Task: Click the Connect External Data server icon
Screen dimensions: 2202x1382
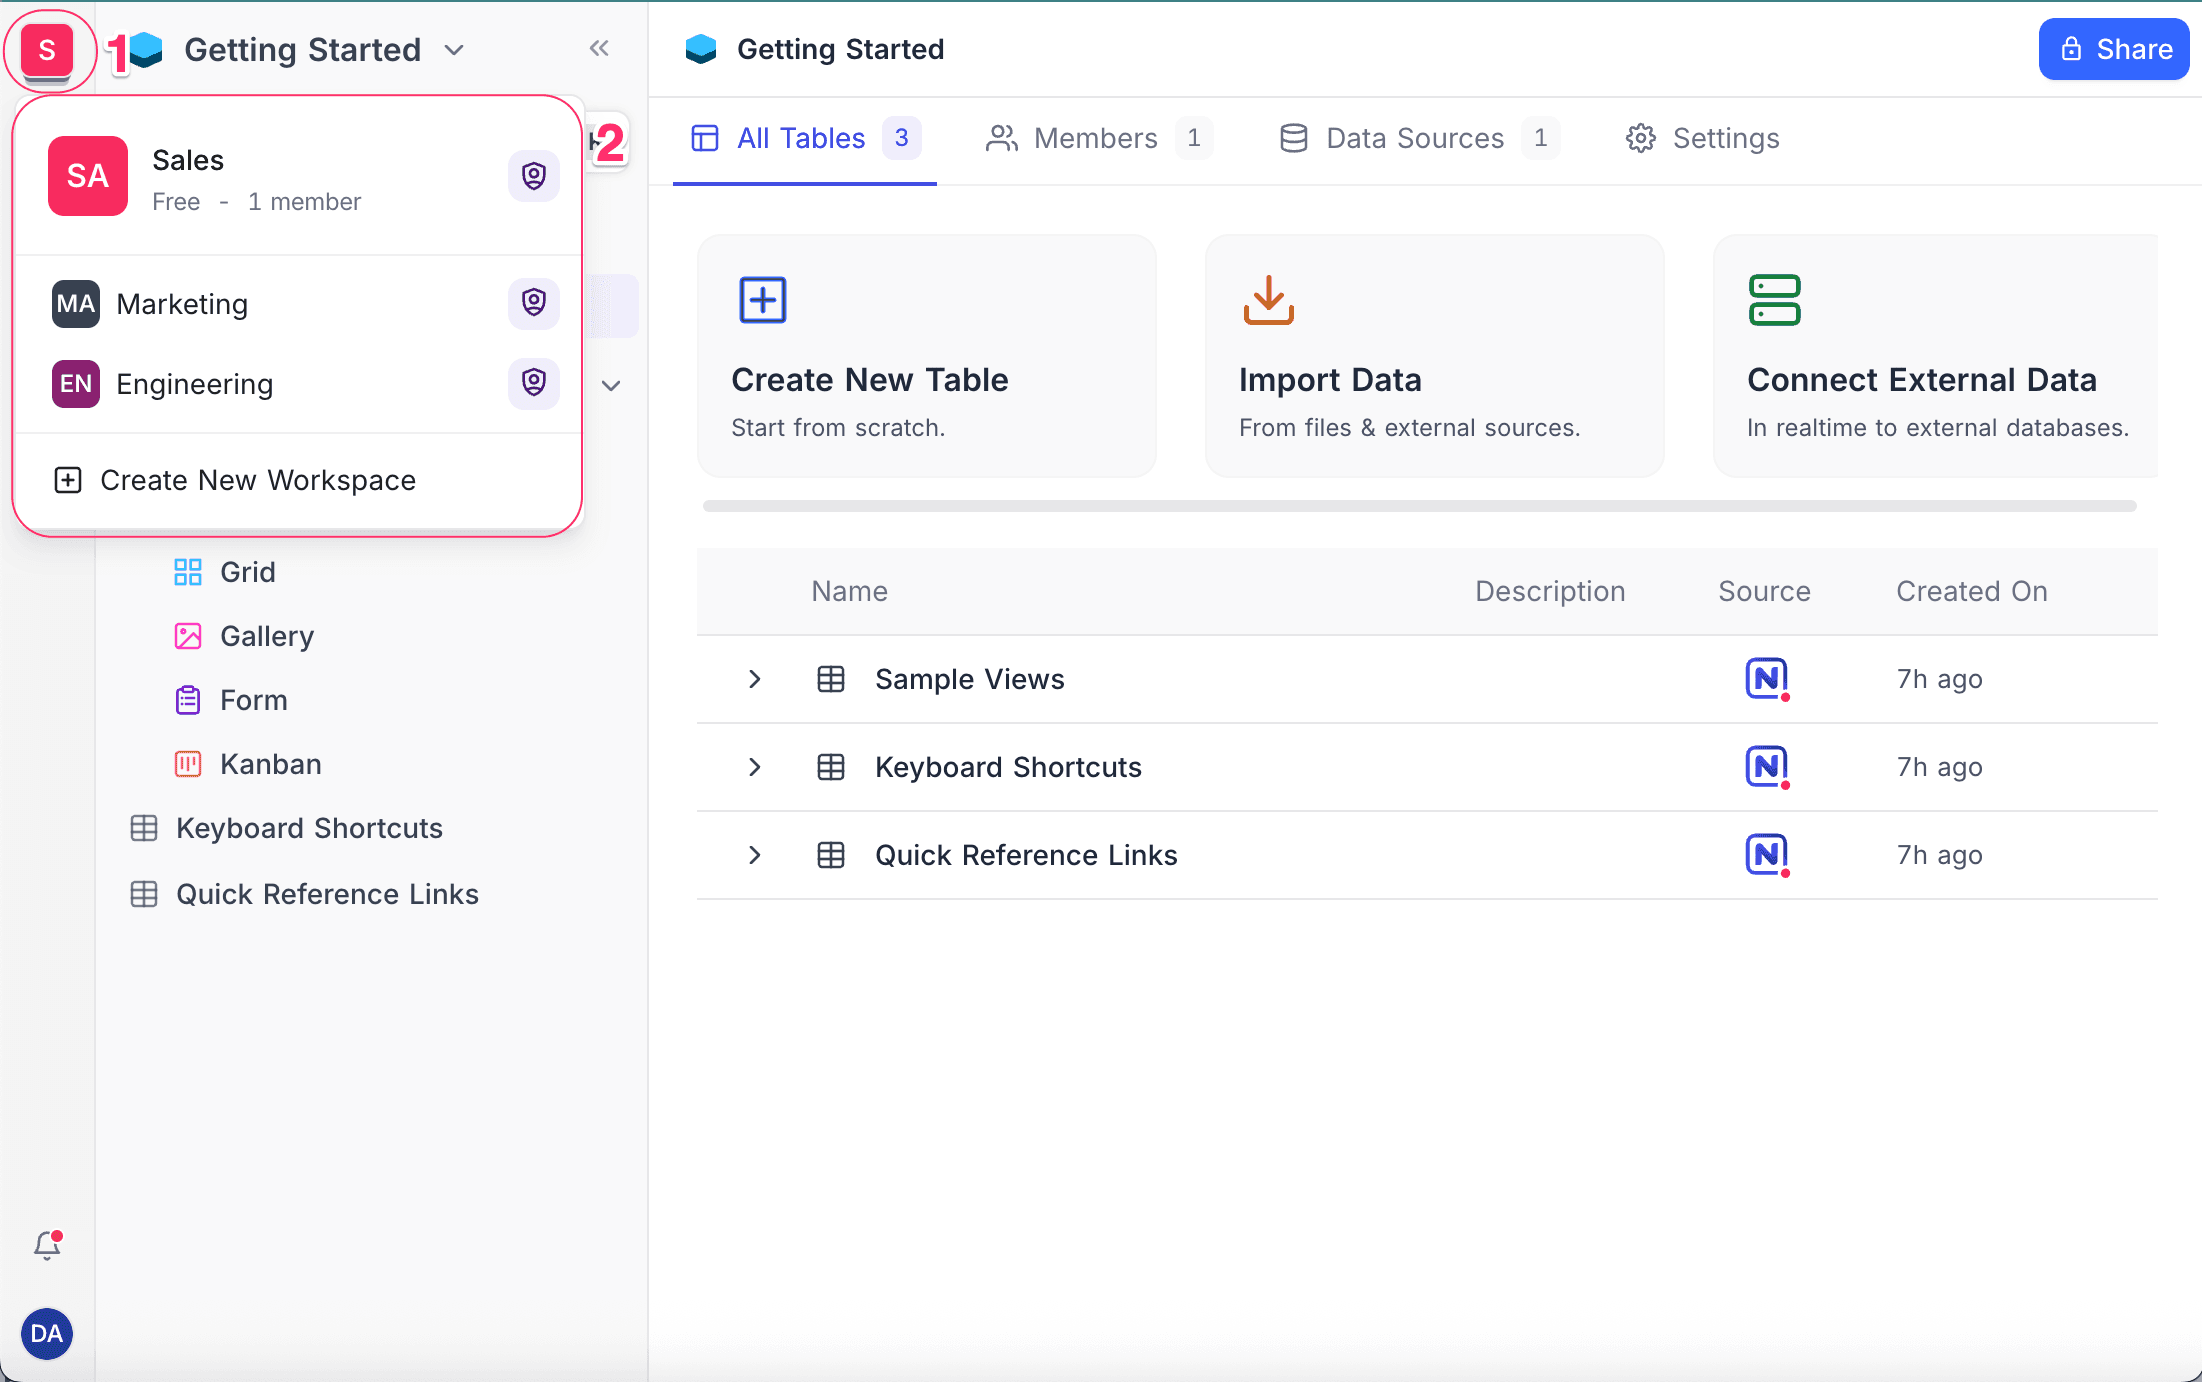Action: point(1774,300)
